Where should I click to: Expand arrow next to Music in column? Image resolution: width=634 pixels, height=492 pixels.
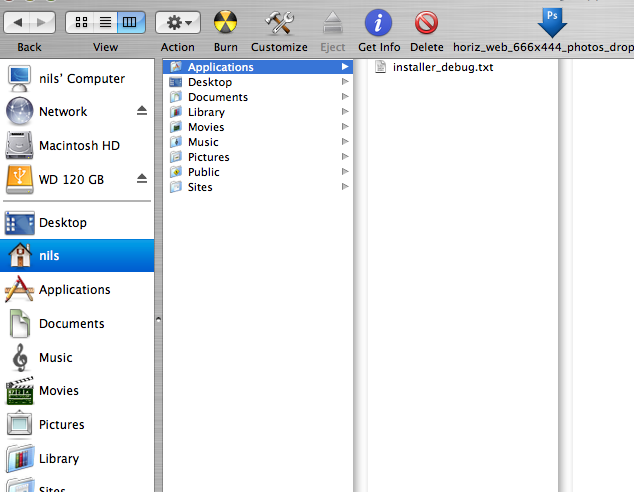click(x=345, y=141)
